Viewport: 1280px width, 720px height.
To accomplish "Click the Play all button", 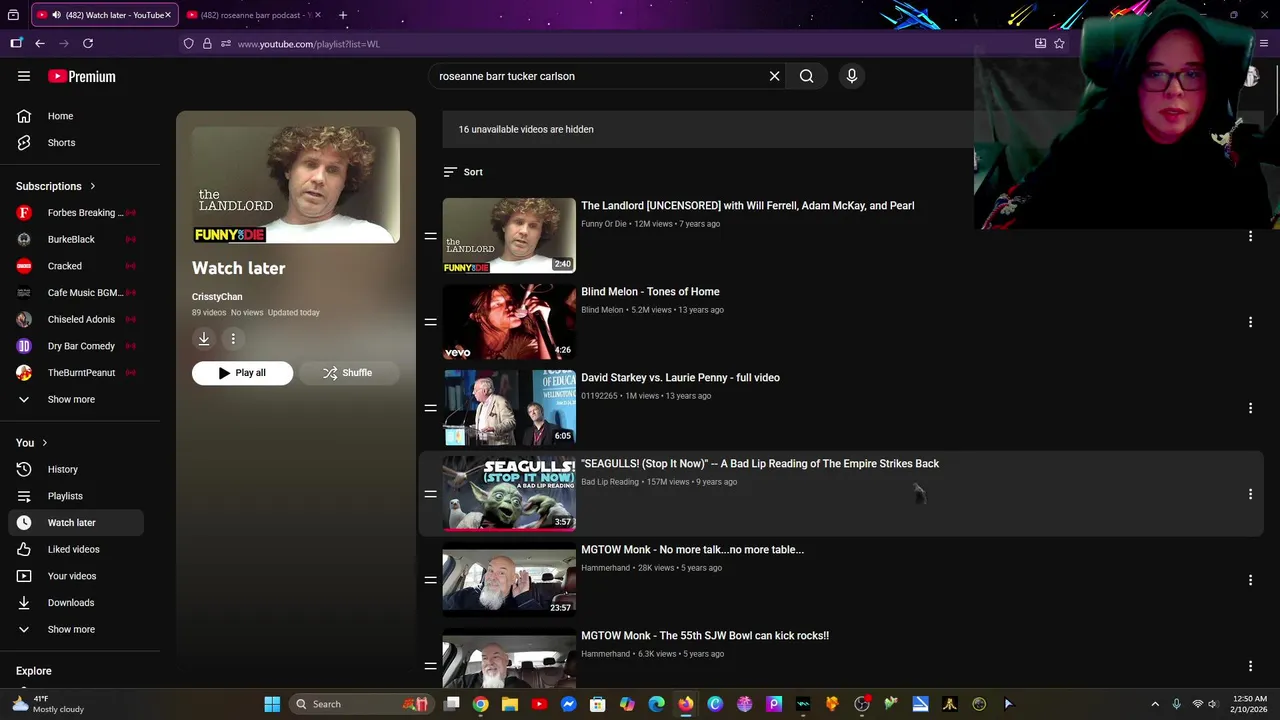I will coord(242,373).
